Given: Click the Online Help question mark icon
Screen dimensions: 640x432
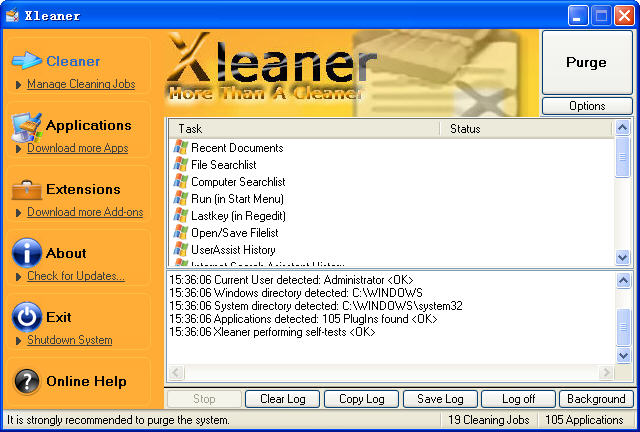Looking at the screenshot, I should pos(27,381).
